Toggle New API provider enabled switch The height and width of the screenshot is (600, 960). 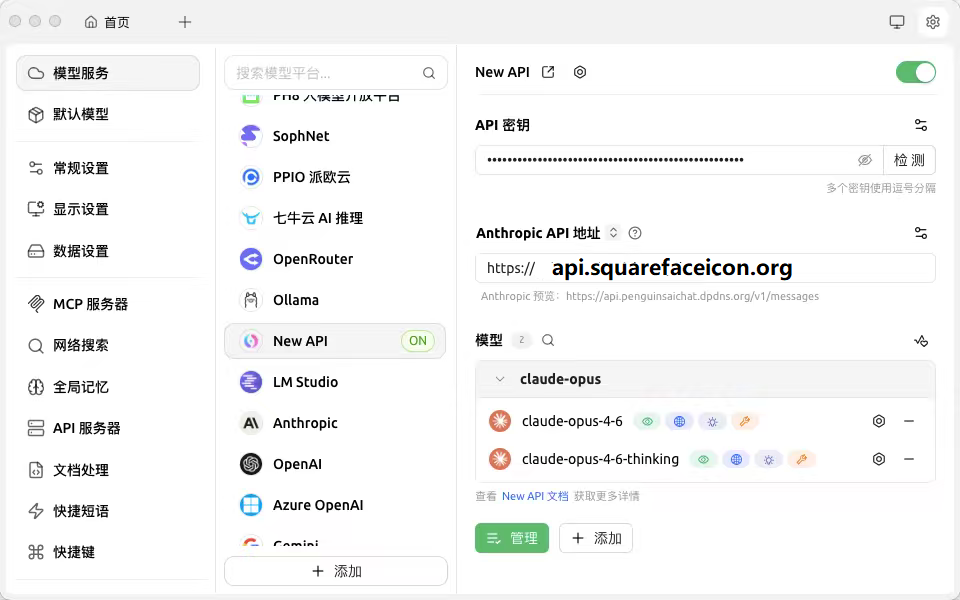click(x=915, y=72)
